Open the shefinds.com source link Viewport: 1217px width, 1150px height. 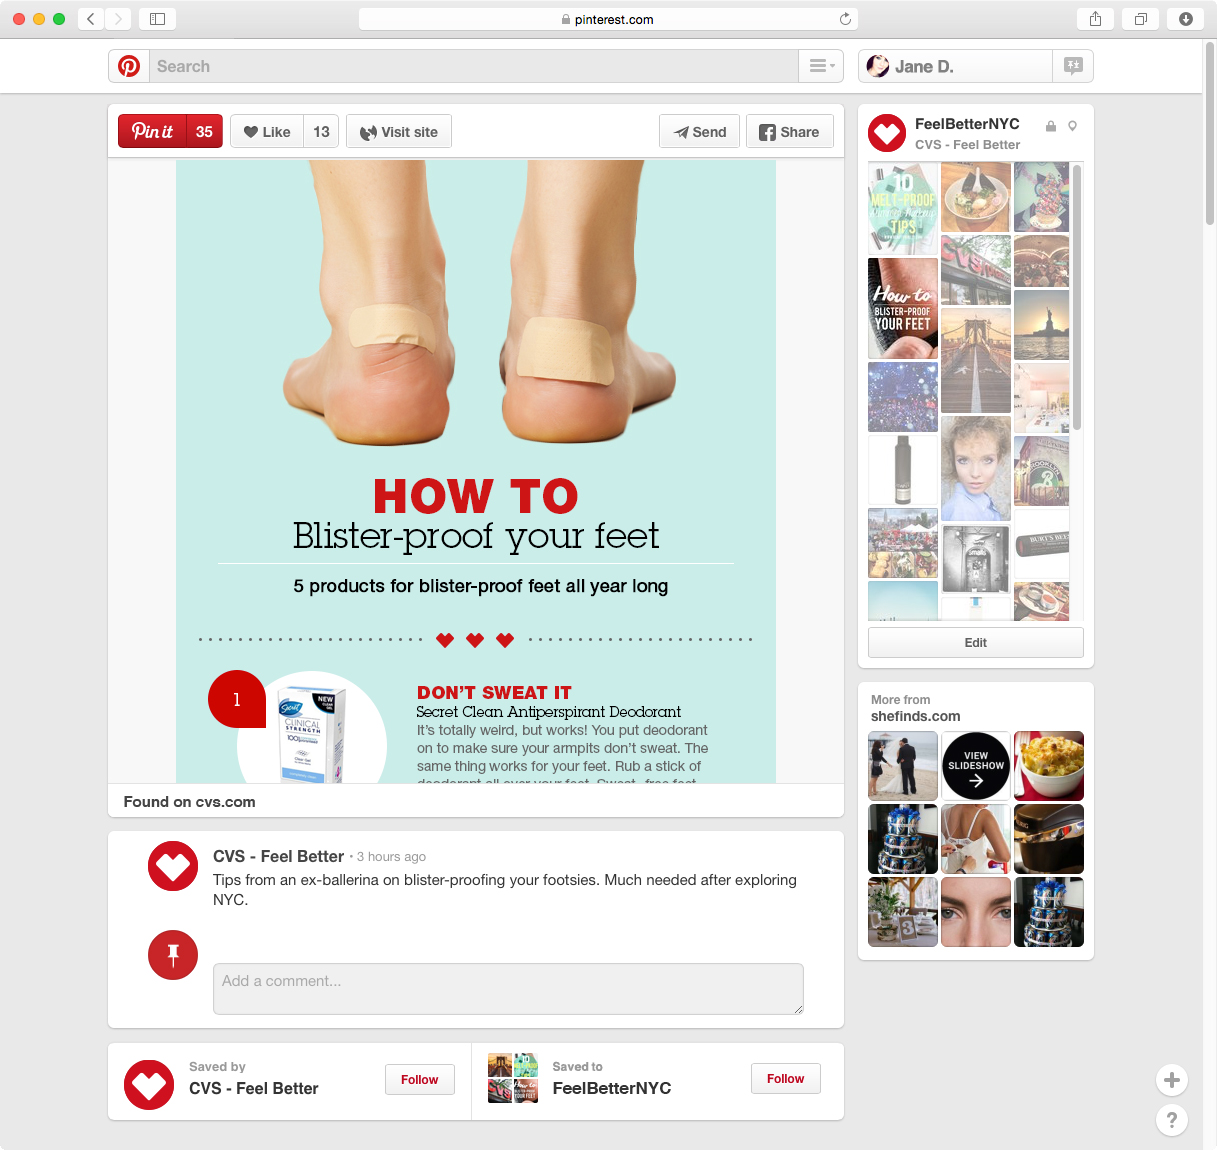click(x=915, y=716)
